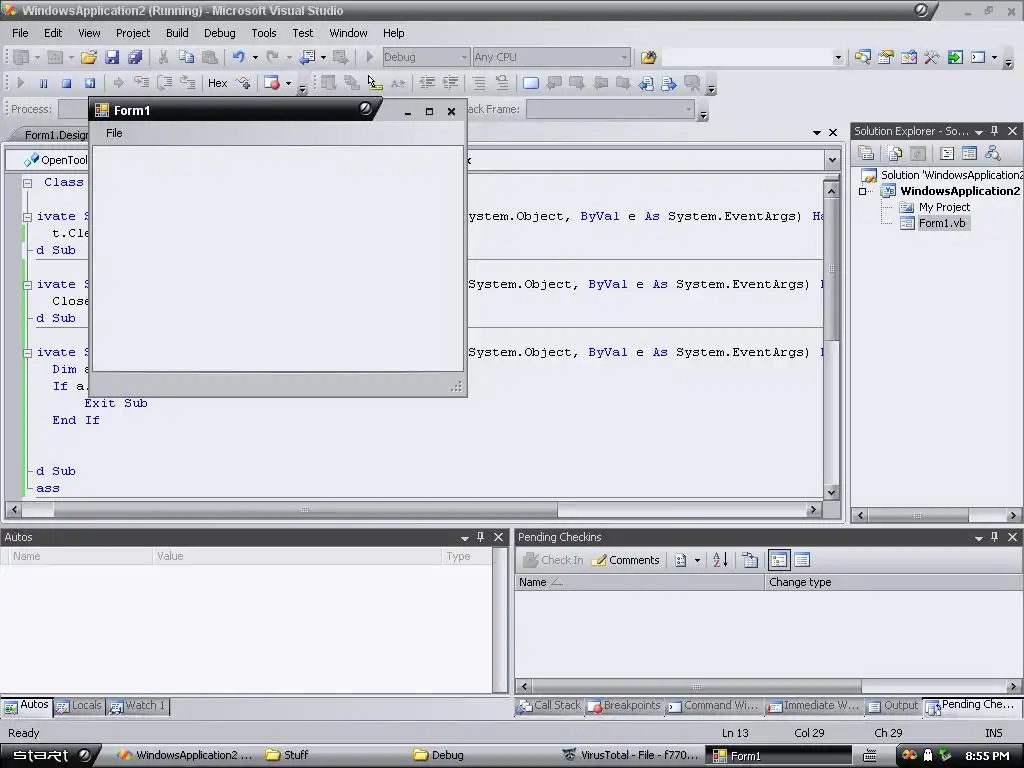Select Form1.vb in Solution Explorer
This screenshot has width=1024, height=768.
pyautogui.click(x=942, y=223)
